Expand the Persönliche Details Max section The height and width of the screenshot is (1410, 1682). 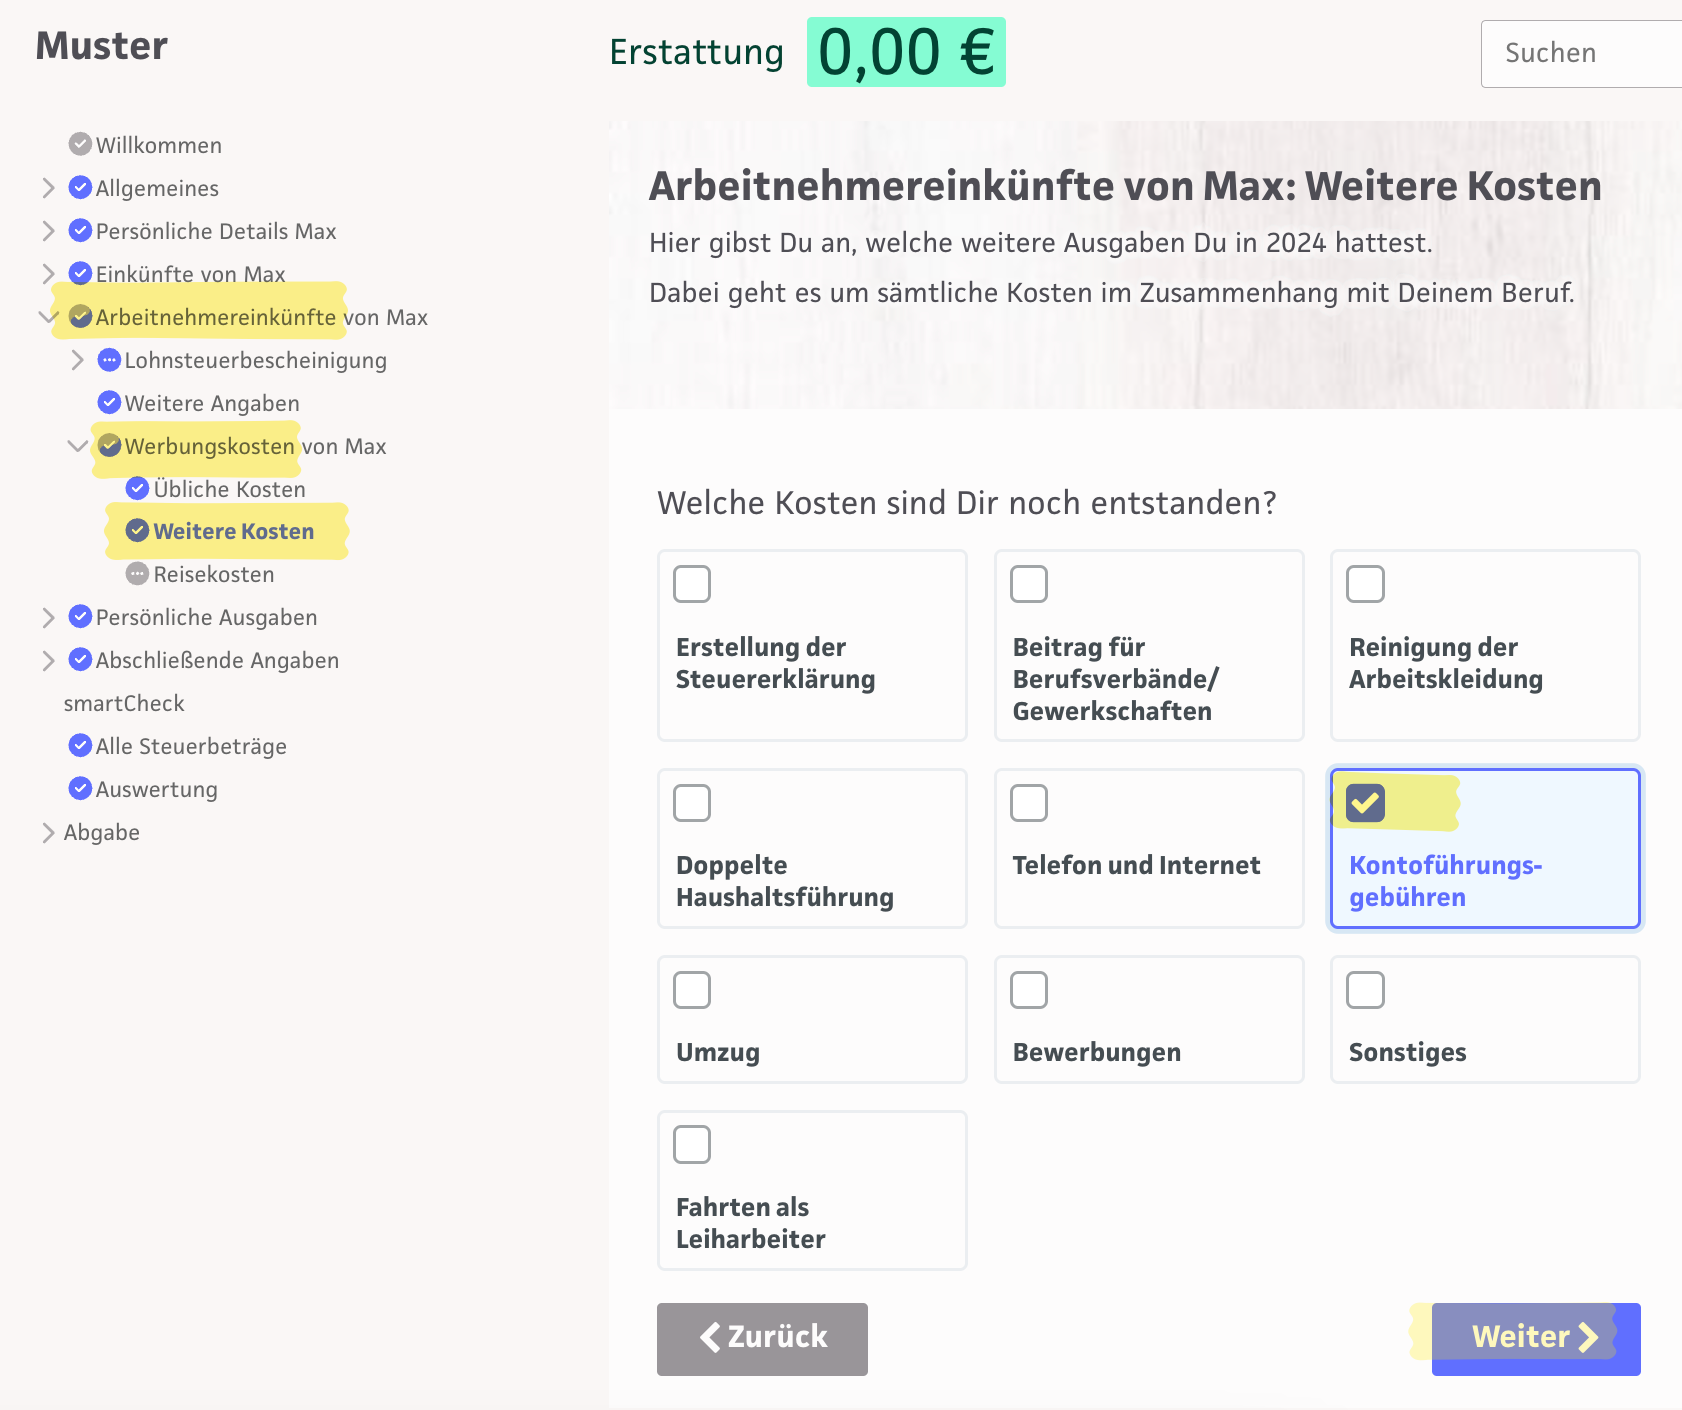click(x=48, y=231)
